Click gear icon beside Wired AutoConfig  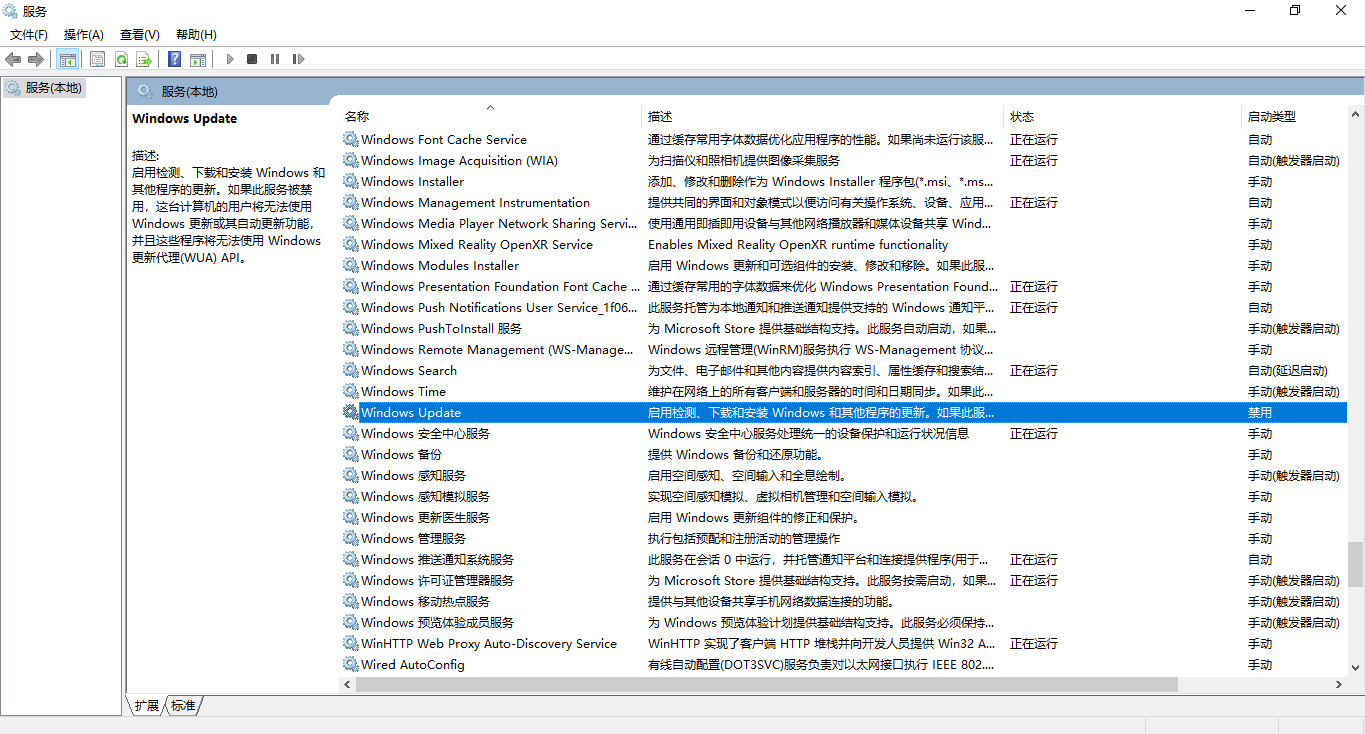(350, 664)
